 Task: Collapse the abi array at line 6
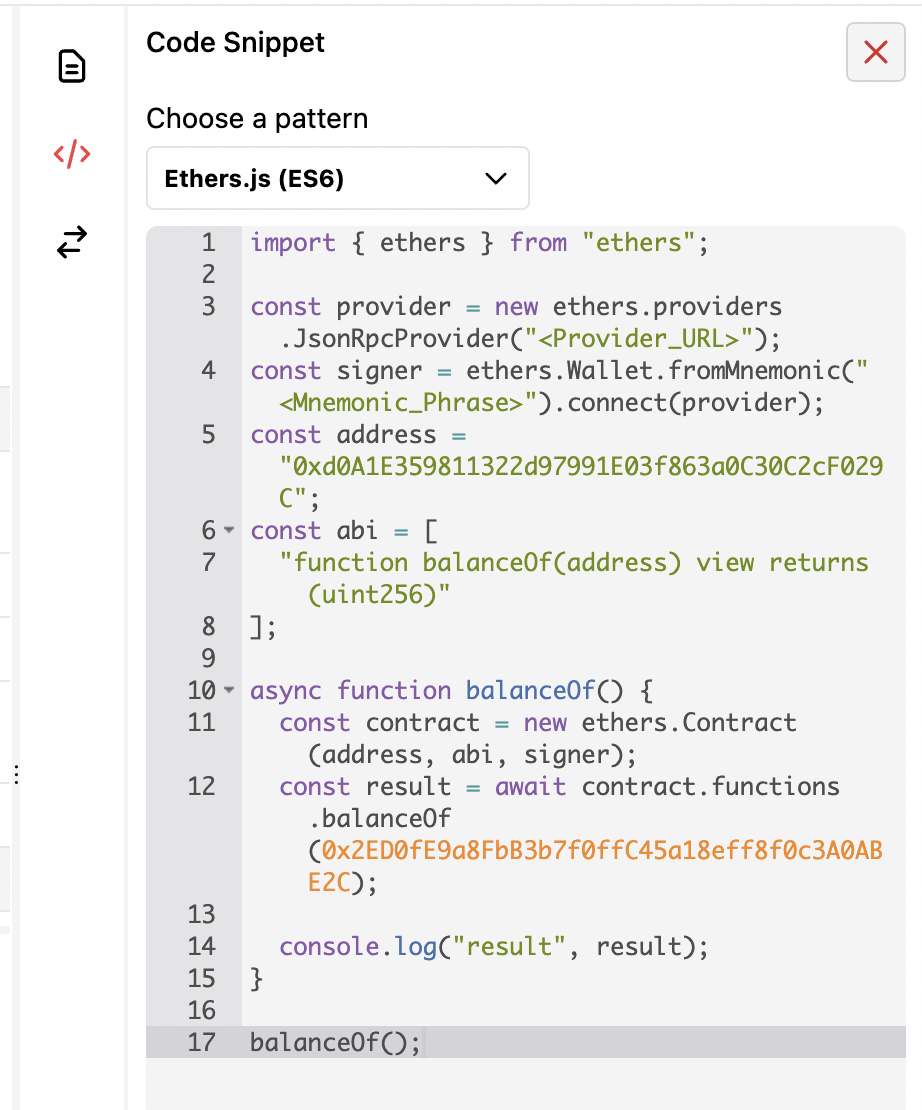click(x=229, y=530)
